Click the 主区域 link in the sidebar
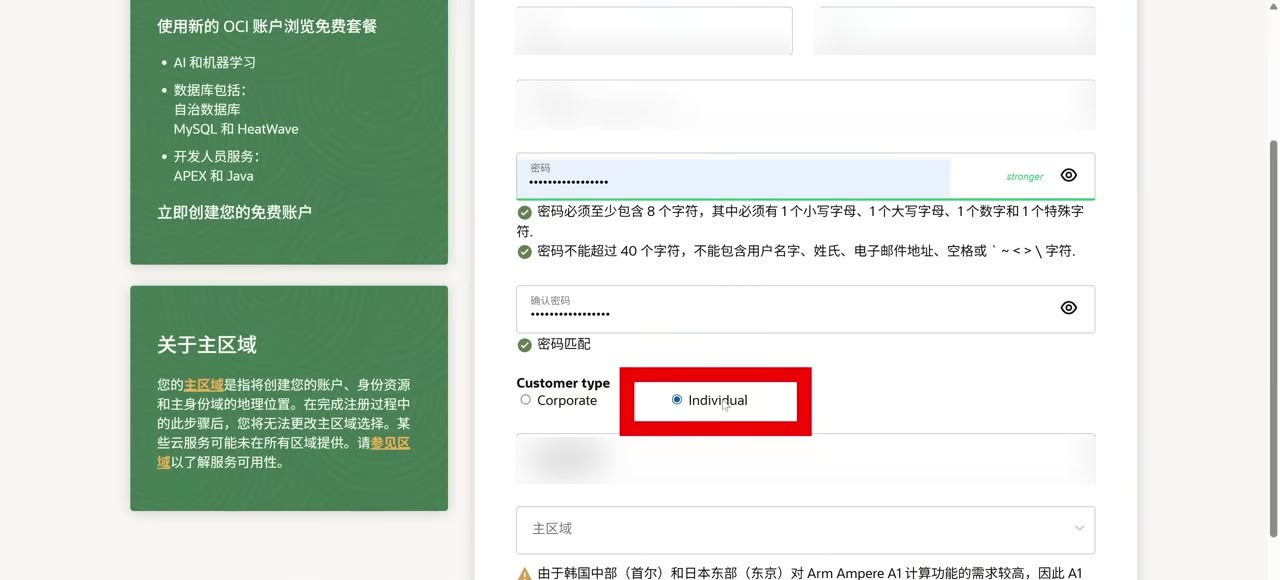1280x580 pixels. coord(203,385)
